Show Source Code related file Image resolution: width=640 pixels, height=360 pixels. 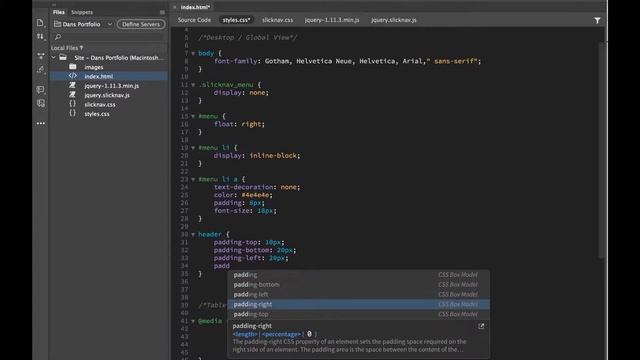coord(194,20)
